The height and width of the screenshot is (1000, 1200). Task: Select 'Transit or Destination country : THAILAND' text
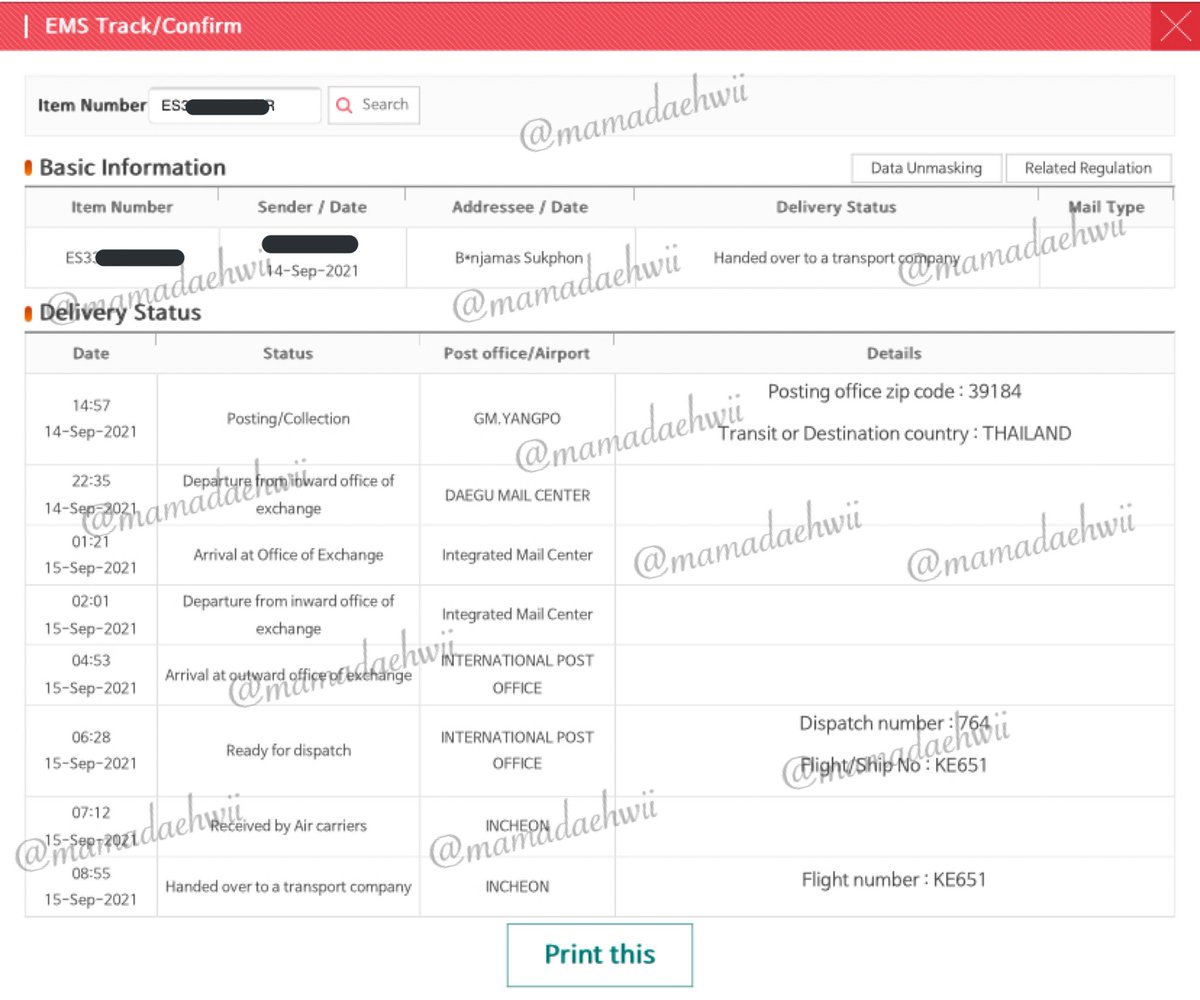coord(895,434)
